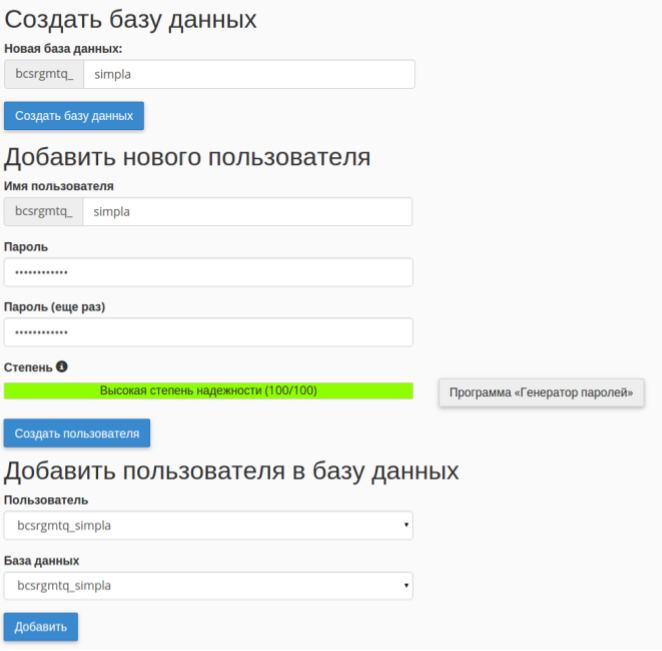Click the bcsrgmtq_ prefix in username field

point(43,212)
